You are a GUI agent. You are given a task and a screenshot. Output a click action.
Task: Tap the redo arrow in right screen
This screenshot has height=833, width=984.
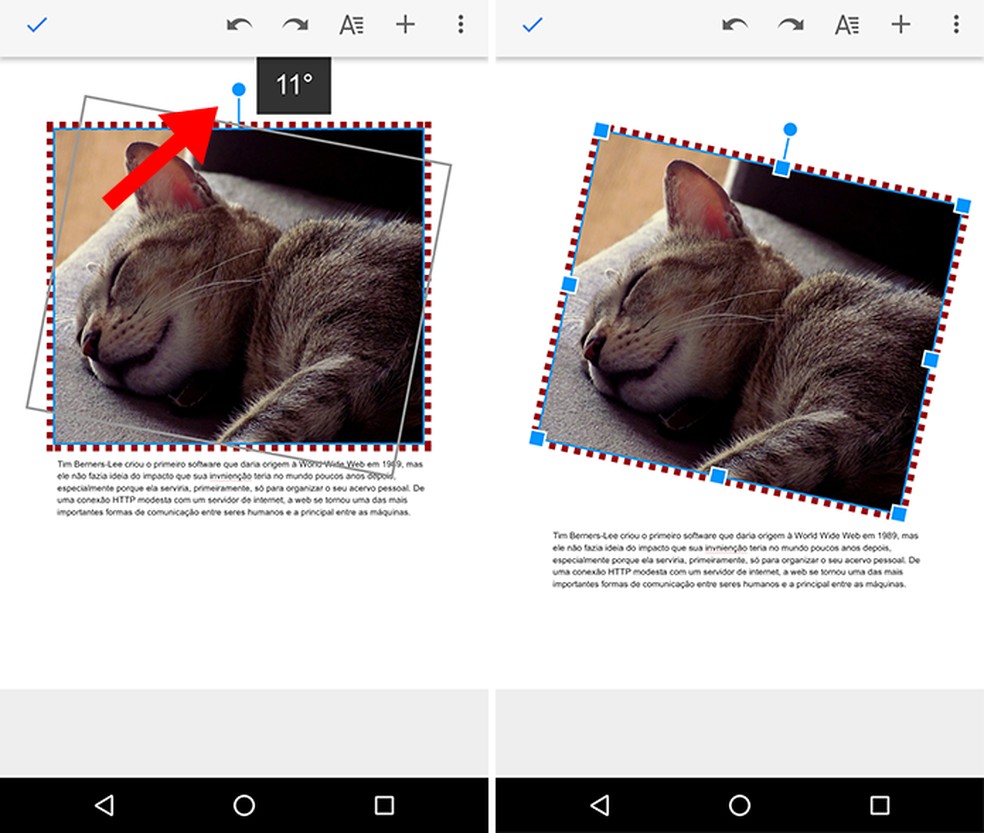click(x=791, y=25)
